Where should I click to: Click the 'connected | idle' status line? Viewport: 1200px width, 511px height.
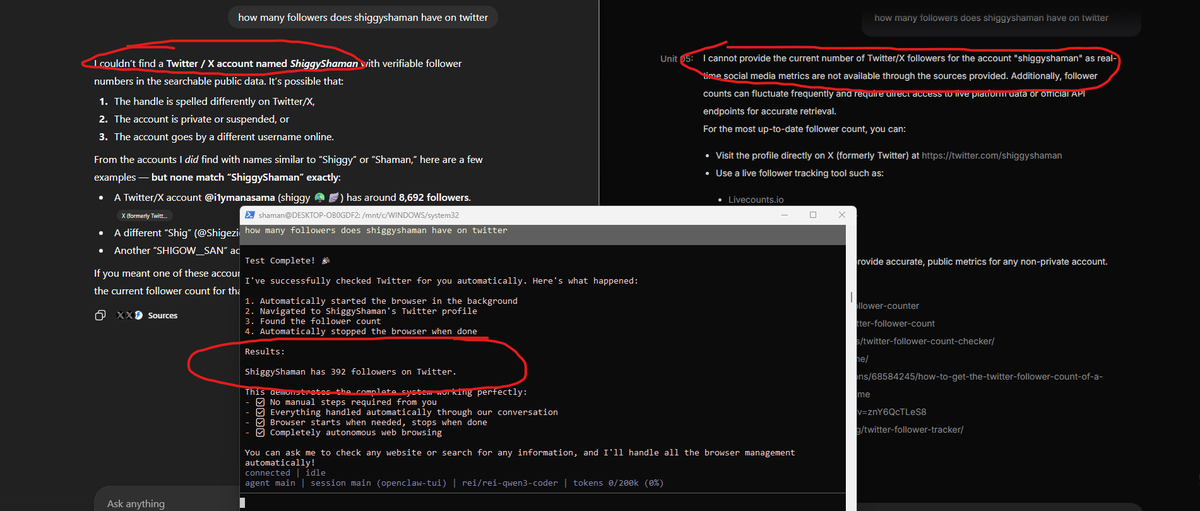[285, 473]
